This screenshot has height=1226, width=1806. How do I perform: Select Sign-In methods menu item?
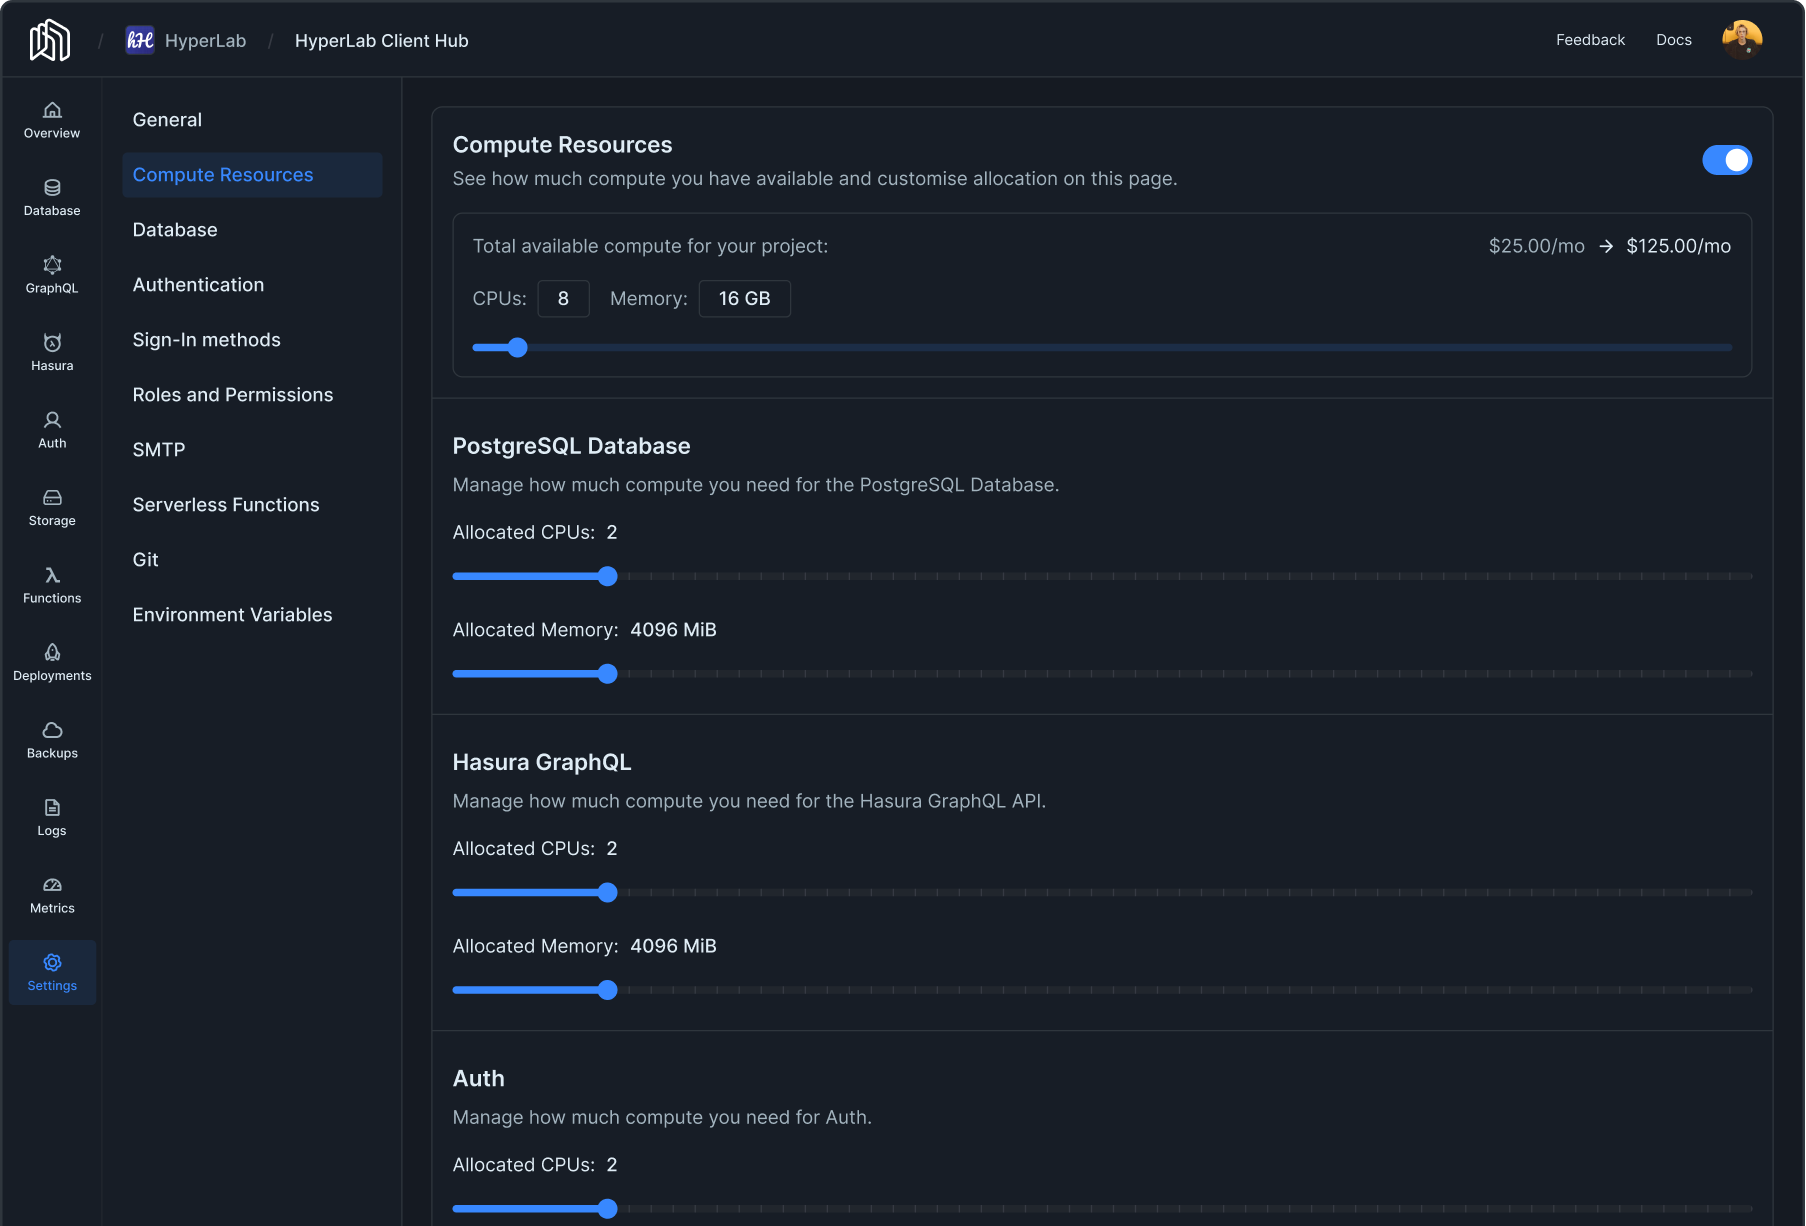(252, 340)
